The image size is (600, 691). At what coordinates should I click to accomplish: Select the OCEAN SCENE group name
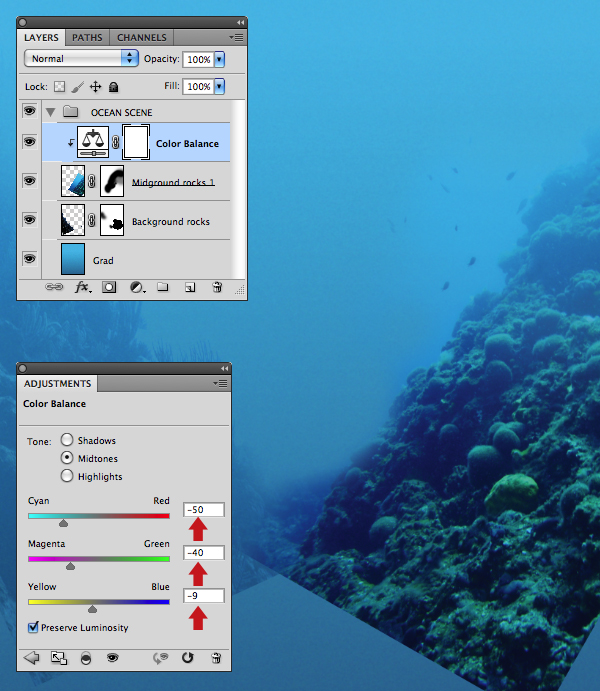pos(122,113)
